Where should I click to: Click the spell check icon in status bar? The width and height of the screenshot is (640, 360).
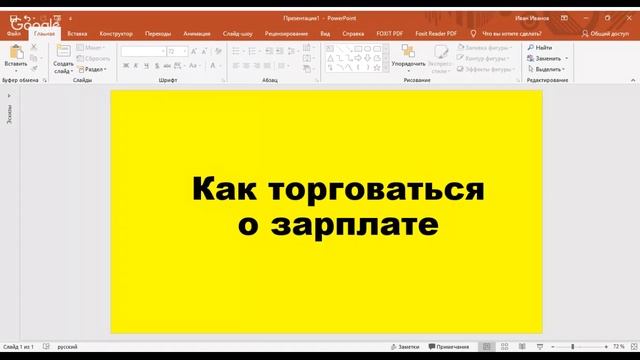point(46,347)
